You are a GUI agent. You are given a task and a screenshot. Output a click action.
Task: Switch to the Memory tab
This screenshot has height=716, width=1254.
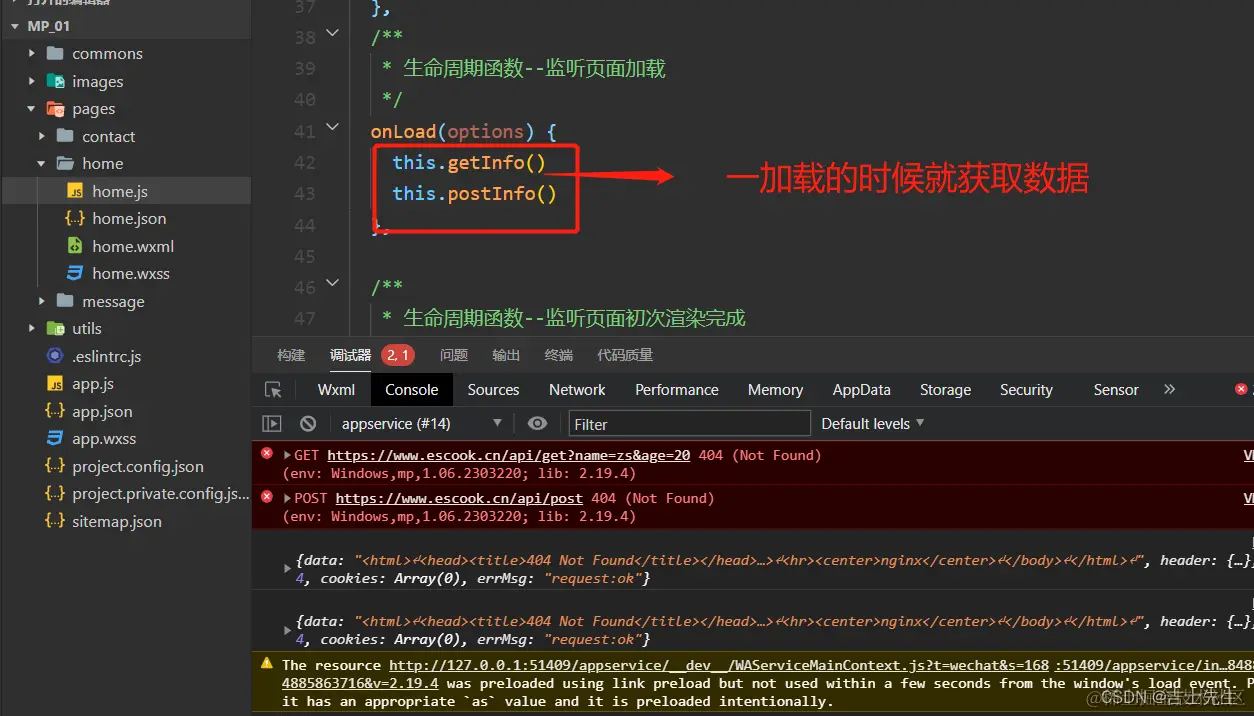(775, 390)
